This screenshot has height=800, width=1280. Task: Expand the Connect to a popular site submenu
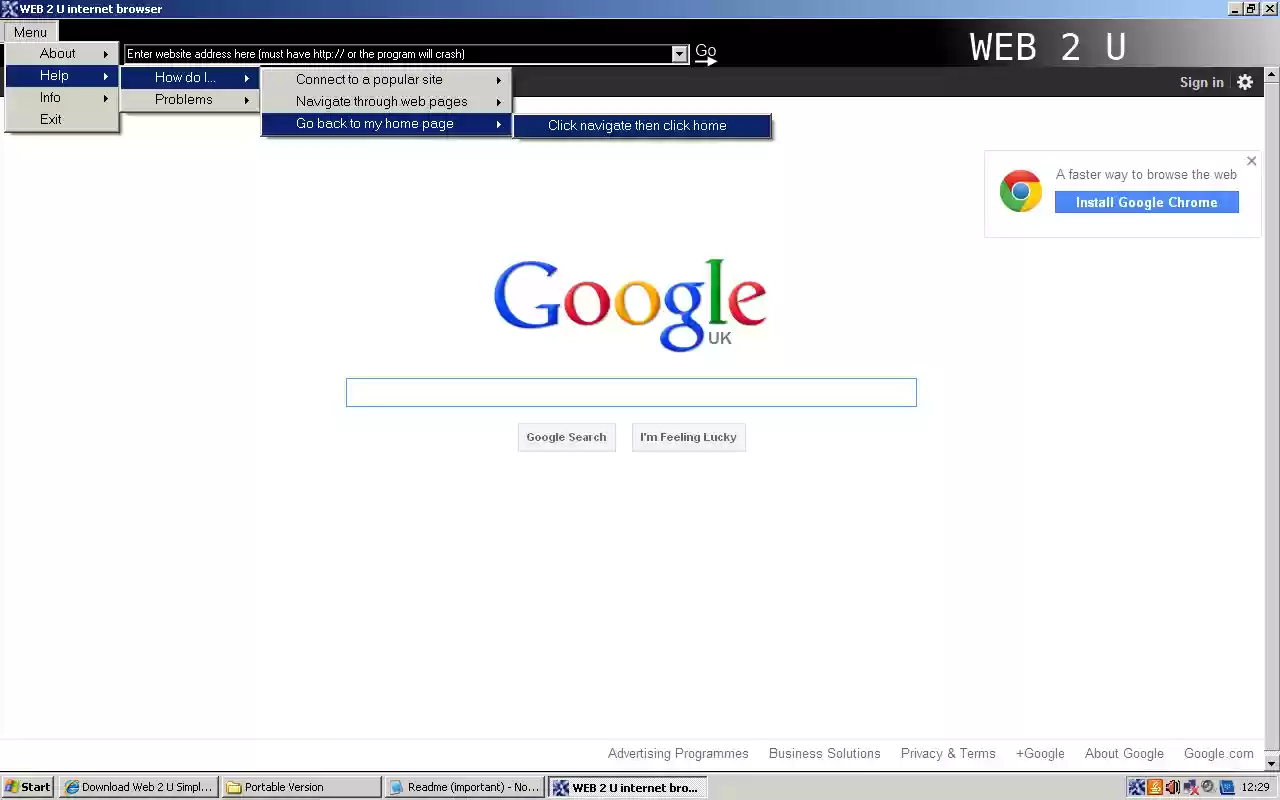click(370, 79)
